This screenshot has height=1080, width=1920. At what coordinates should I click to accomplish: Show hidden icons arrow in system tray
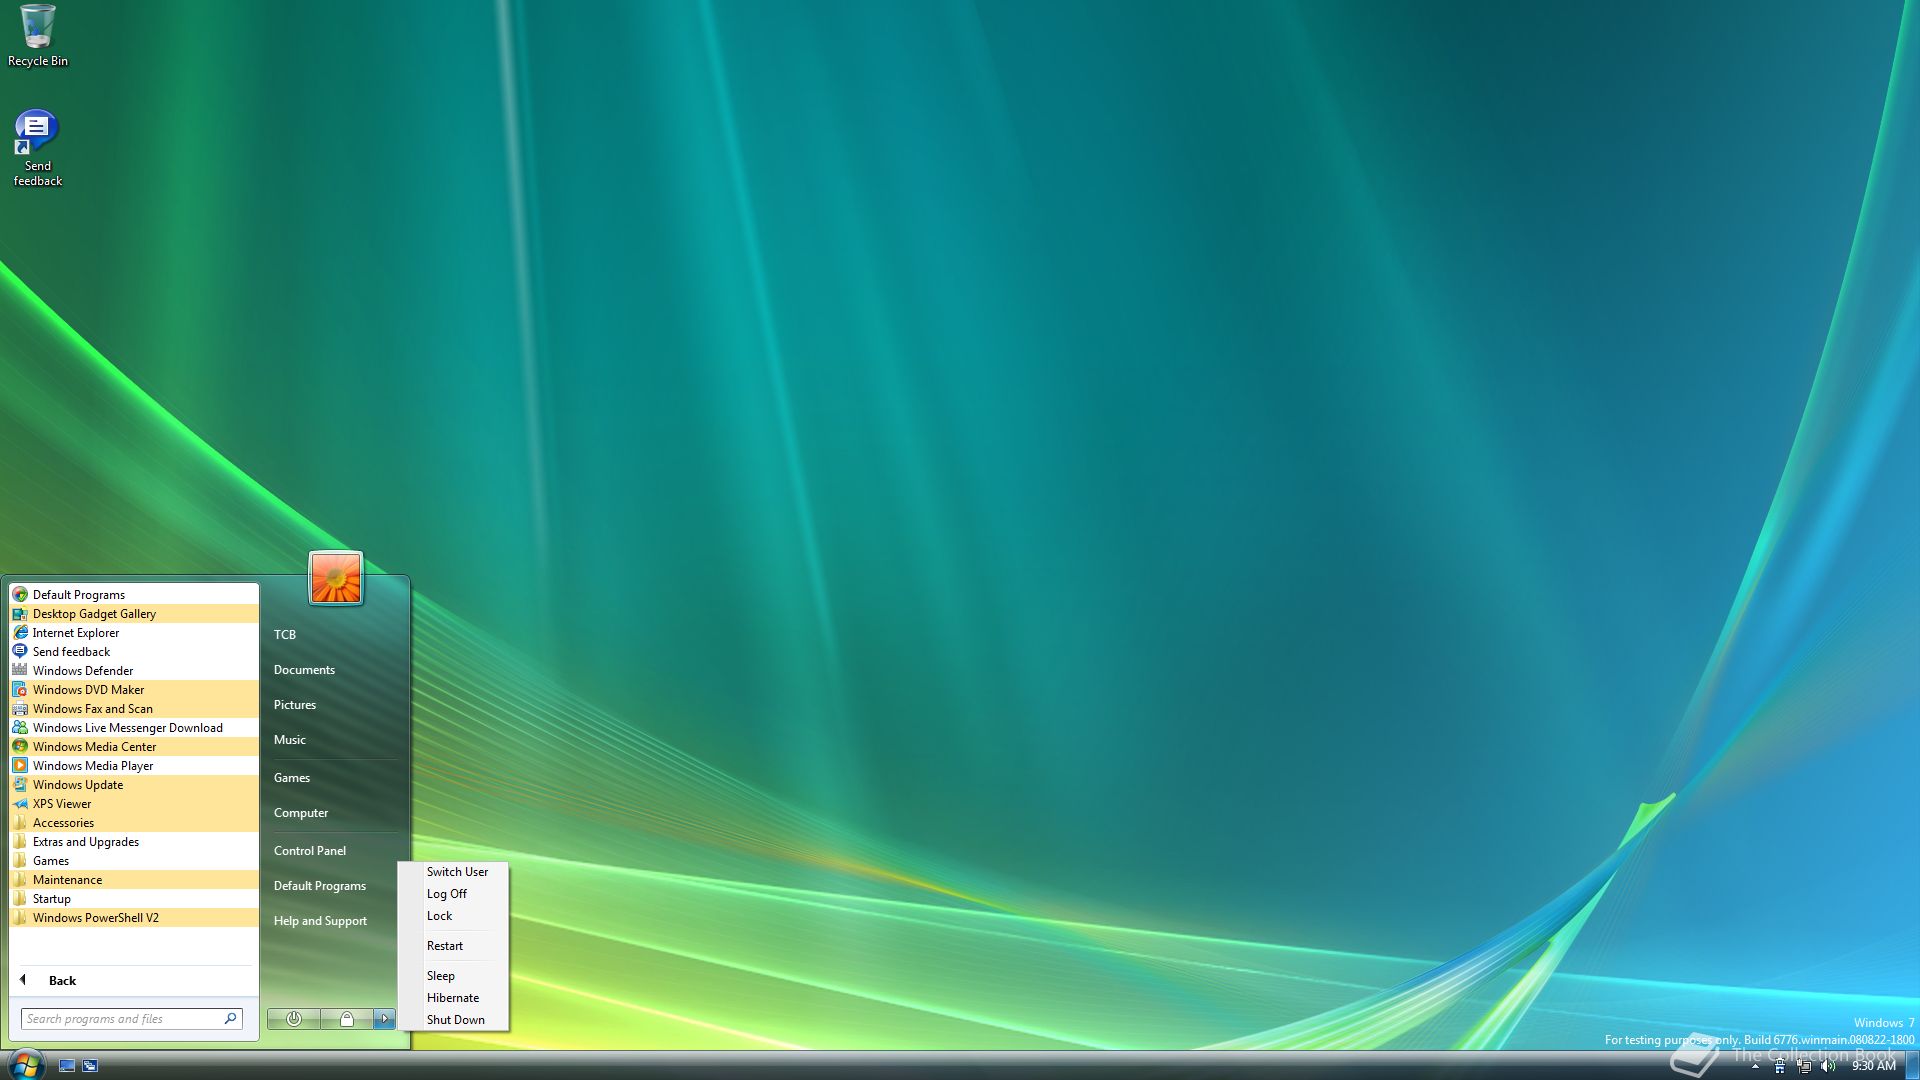[1755, 1066]
